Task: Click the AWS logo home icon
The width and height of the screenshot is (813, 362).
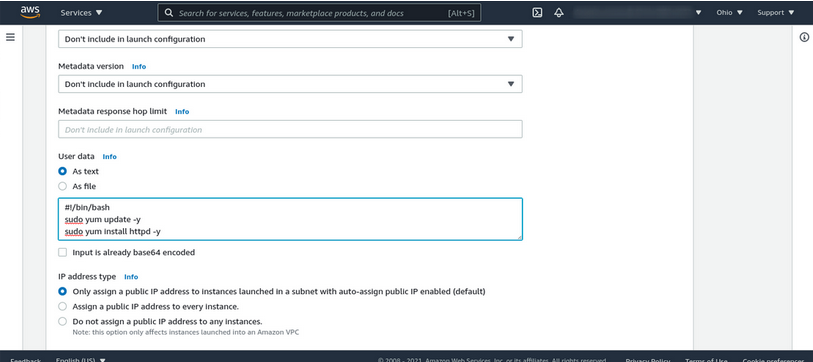Action: point(30,12)
